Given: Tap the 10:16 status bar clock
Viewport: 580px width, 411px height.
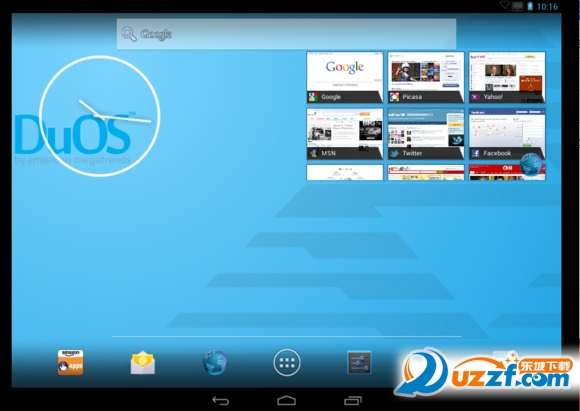Looking at the screenshot, I should click(547, 7).
